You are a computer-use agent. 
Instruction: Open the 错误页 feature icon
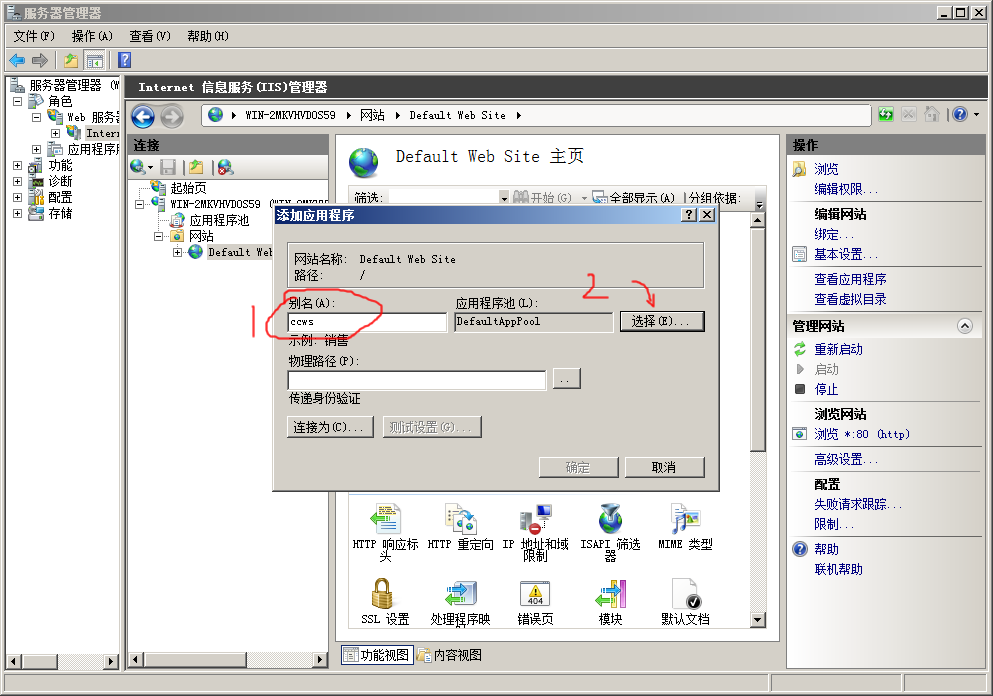535,595
